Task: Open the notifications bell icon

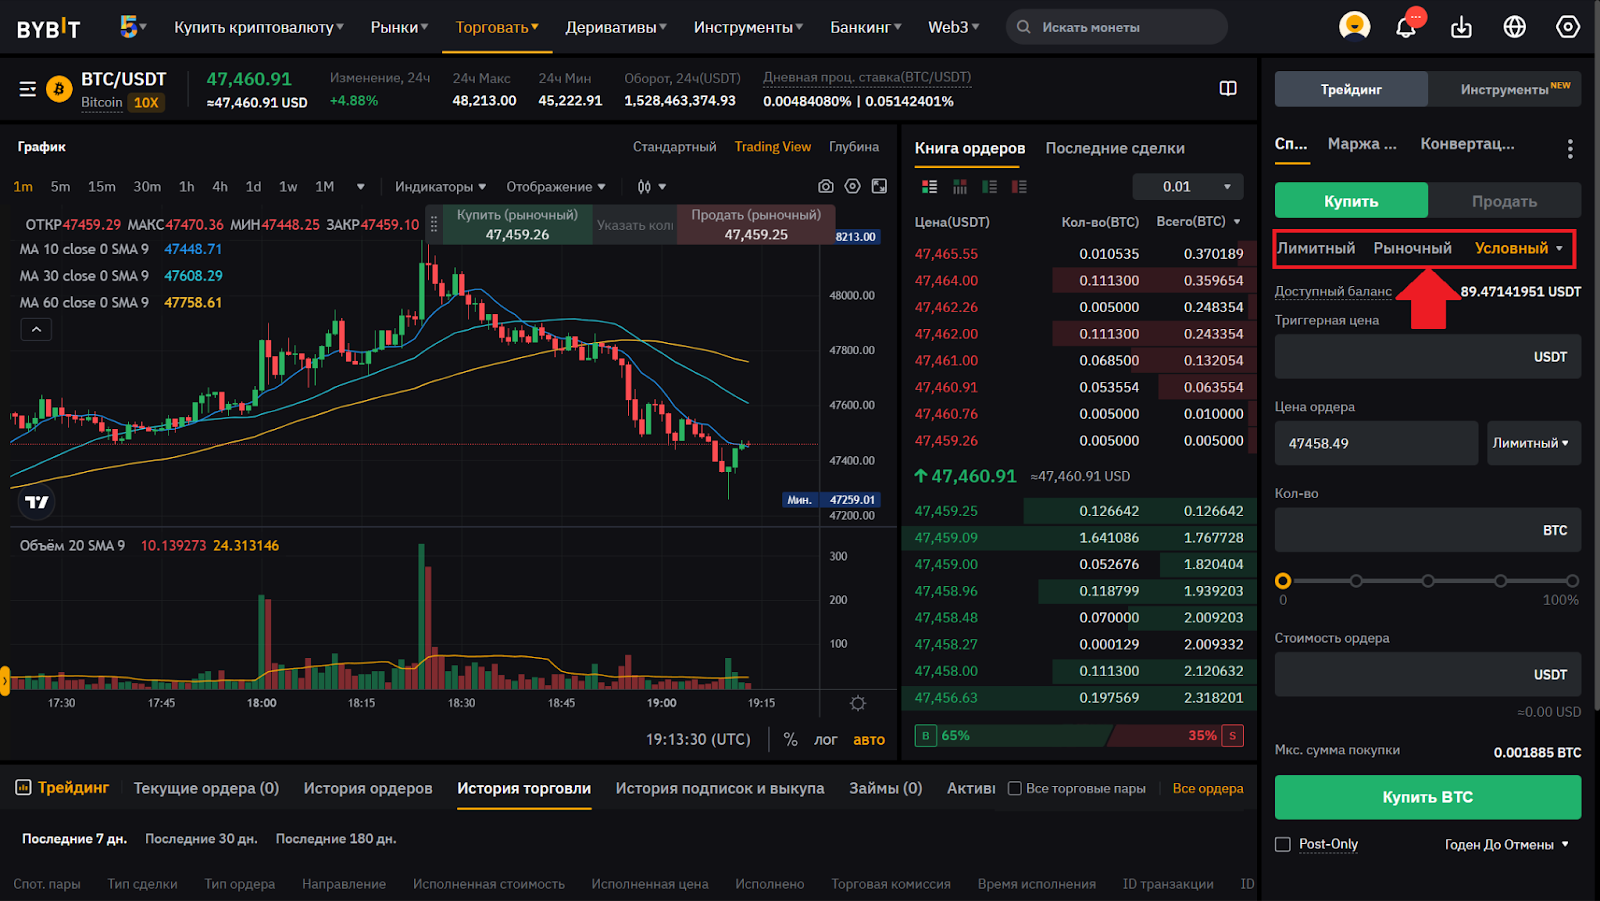Action: [x=1406, y=27]
